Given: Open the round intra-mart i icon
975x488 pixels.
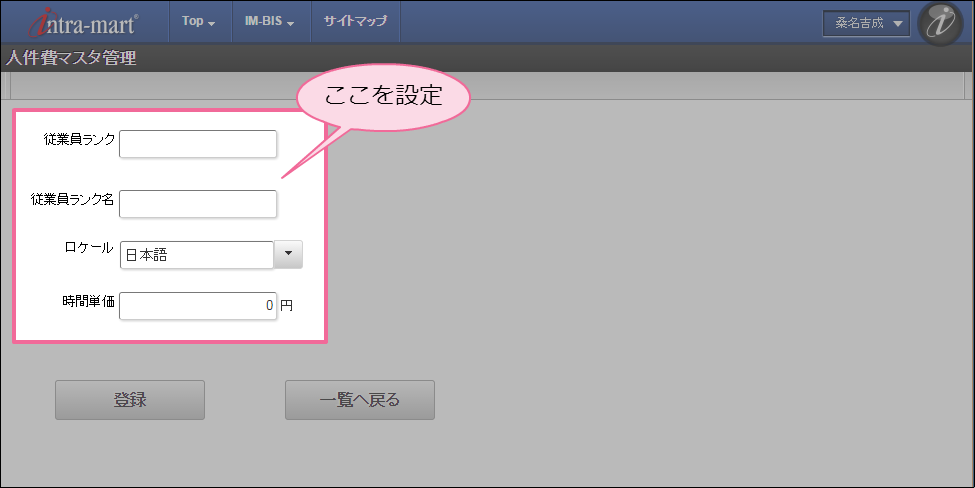Looking at the screenshot, I should 941,24.
